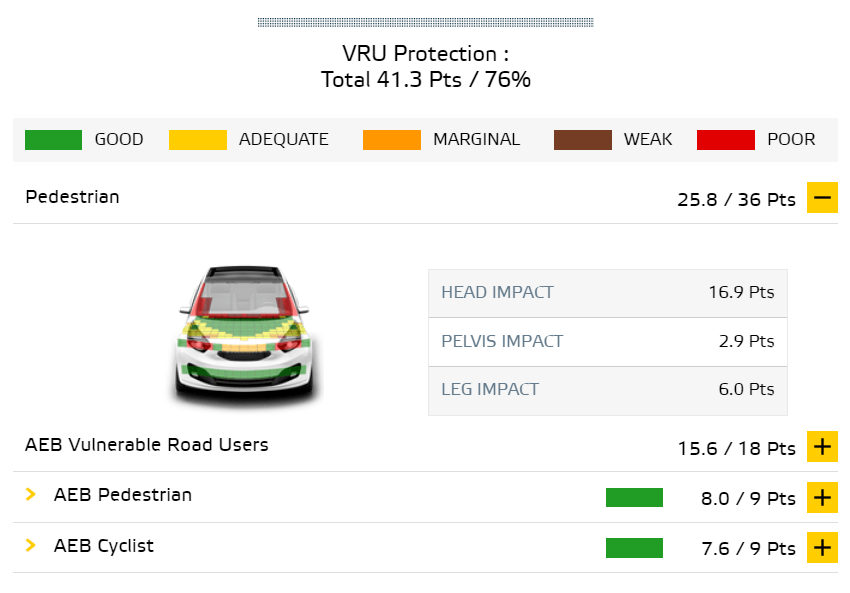This screenshot has width=850, height=593.
Task: Open the PELVIS IMPACT row
Action: coord(608,341)
